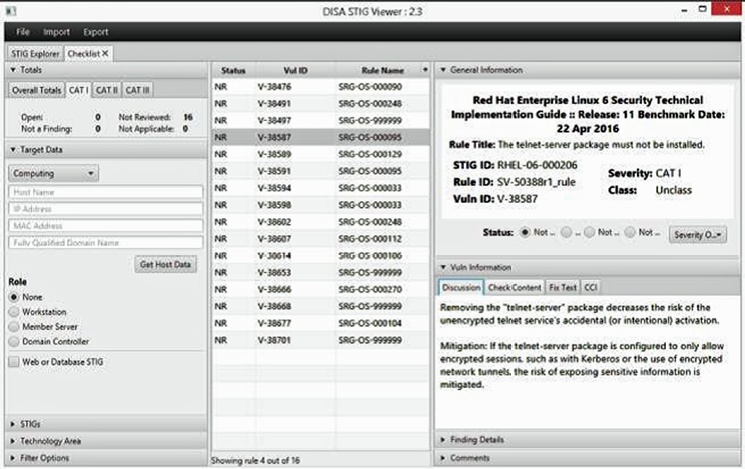Click the Fully Qualified Domain Name field
Image resolution: width=745 pixels, height=469 pixels.
tap(105, 243)
